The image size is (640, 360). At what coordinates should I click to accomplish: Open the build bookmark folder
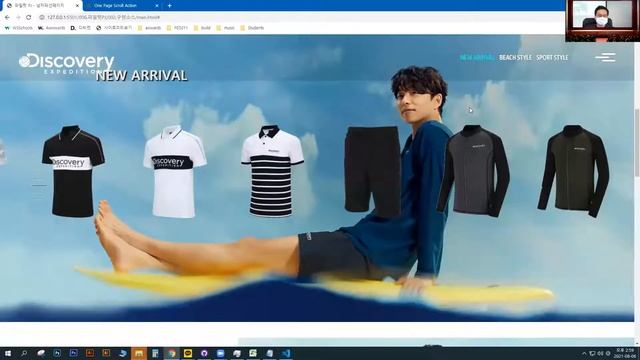click(202, 28)
